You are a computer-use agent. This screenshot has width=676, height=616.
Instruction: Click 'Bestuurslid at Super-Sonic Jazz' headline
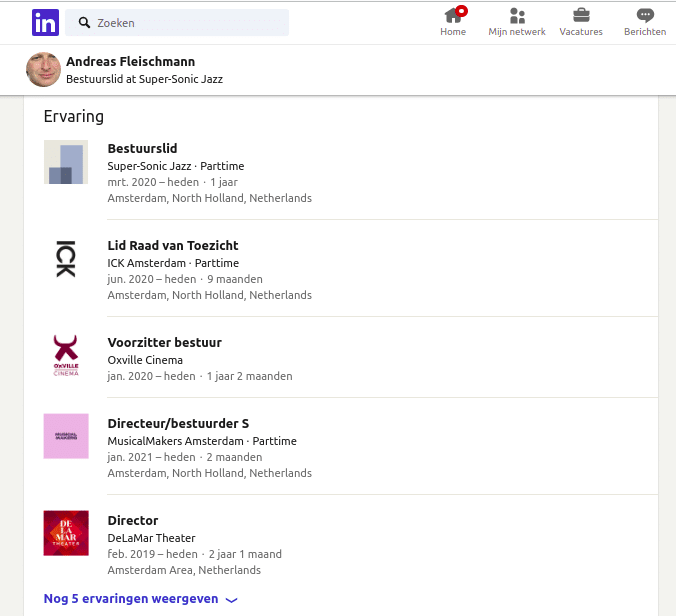144,79
